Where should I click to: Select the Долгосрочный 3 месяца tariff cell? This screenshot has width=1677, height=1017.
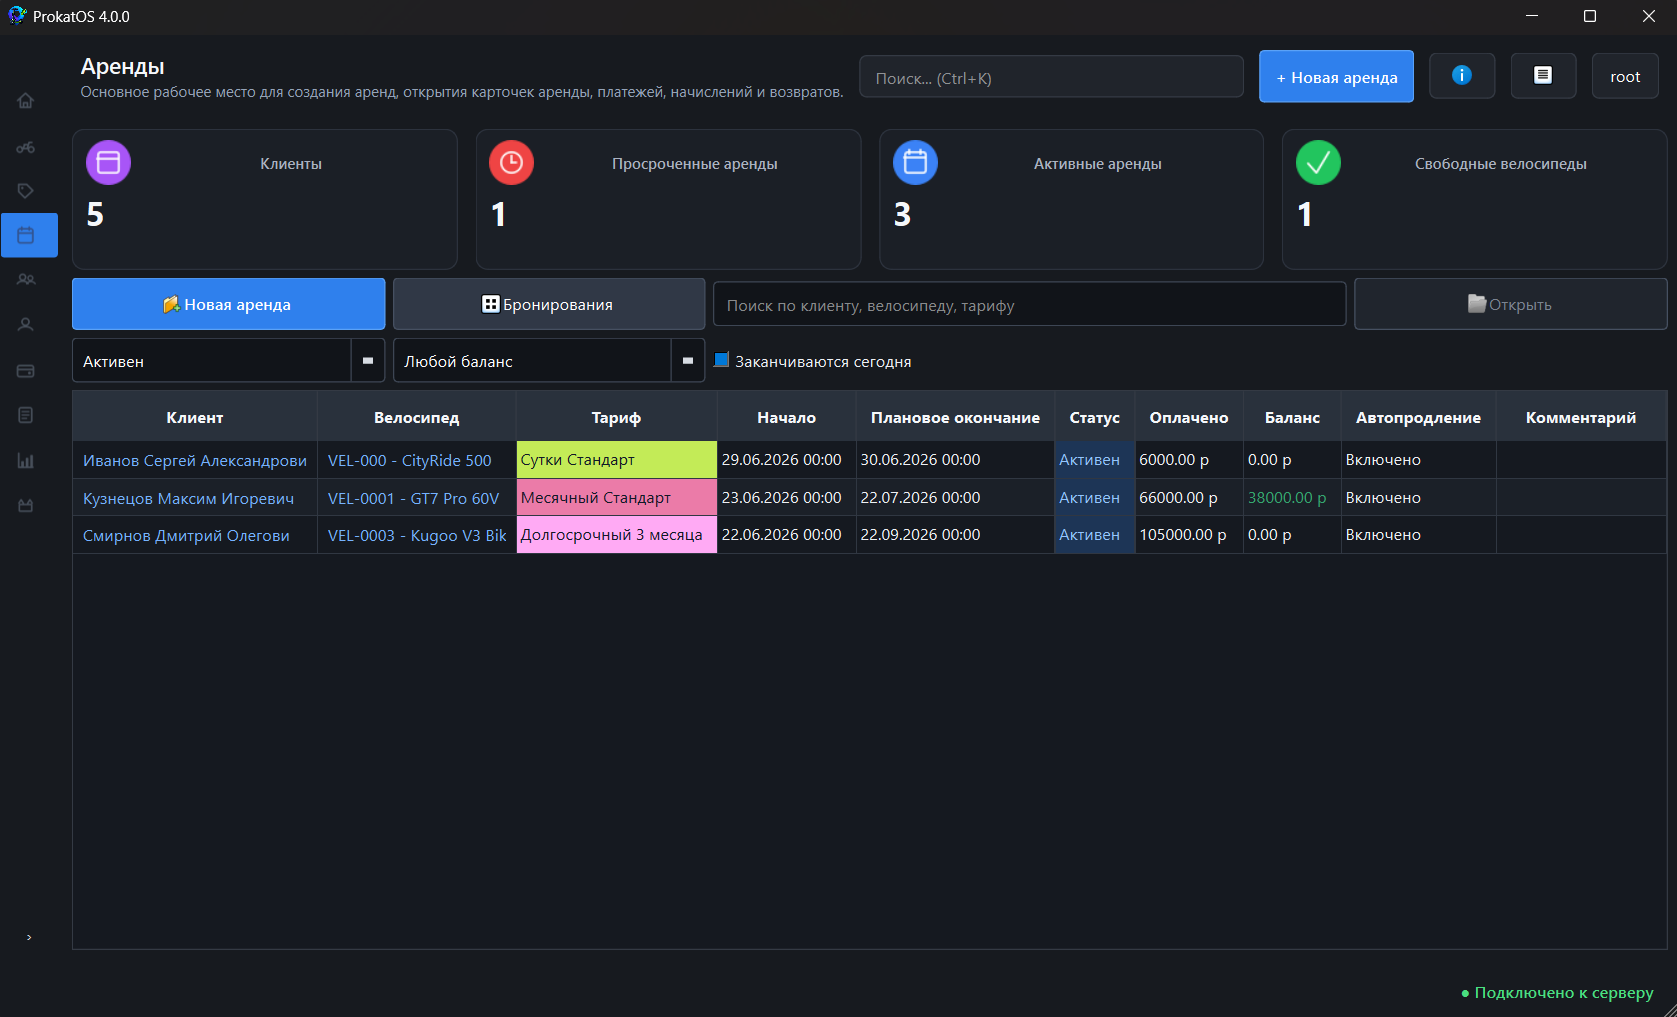616,535
